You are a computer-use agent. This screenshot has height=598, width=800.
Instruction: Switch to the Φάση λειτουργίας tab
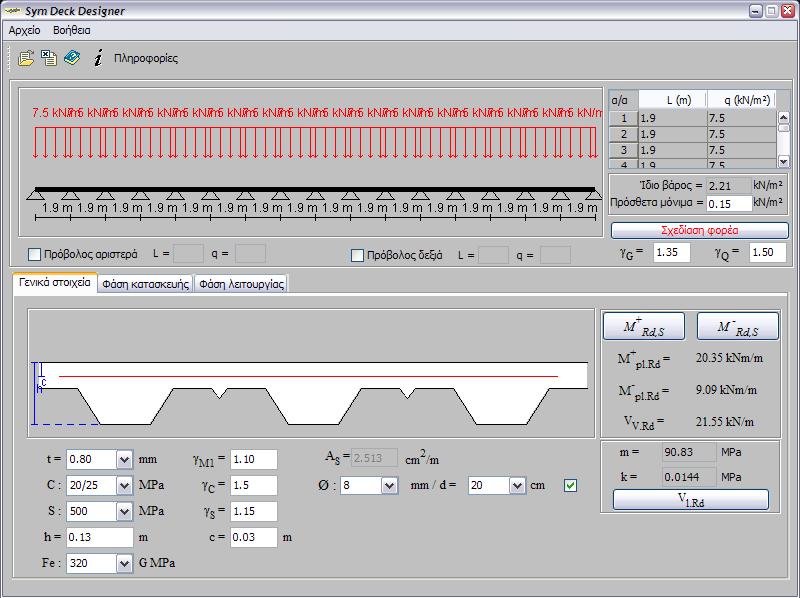point(241,284)
